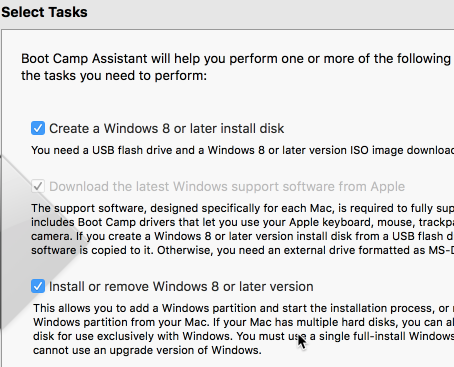Uncheck the Create a Windows 8 install disk checkbox
Viewport: 454px width, 367px height.
38,128
